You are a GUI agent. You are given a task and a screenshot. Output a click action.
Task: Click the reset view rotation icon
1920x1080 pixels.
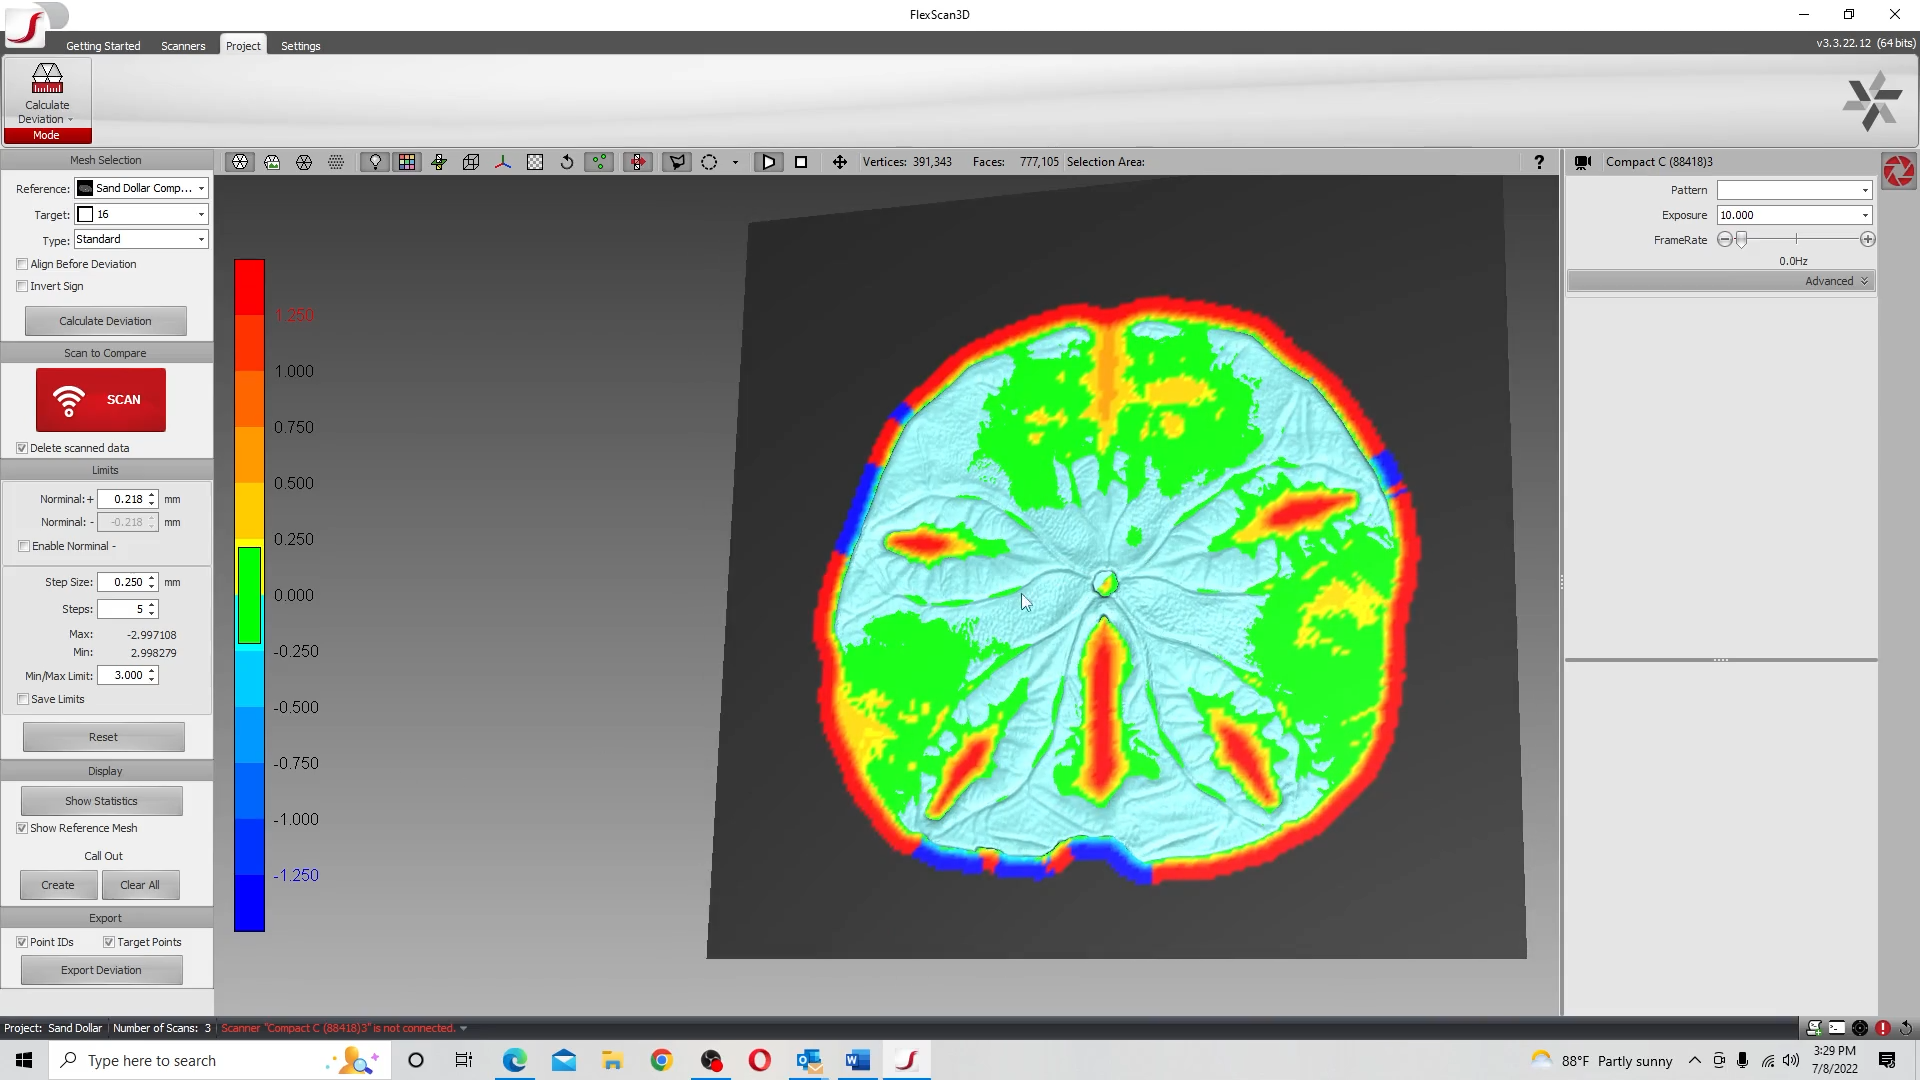click(567, 162)
